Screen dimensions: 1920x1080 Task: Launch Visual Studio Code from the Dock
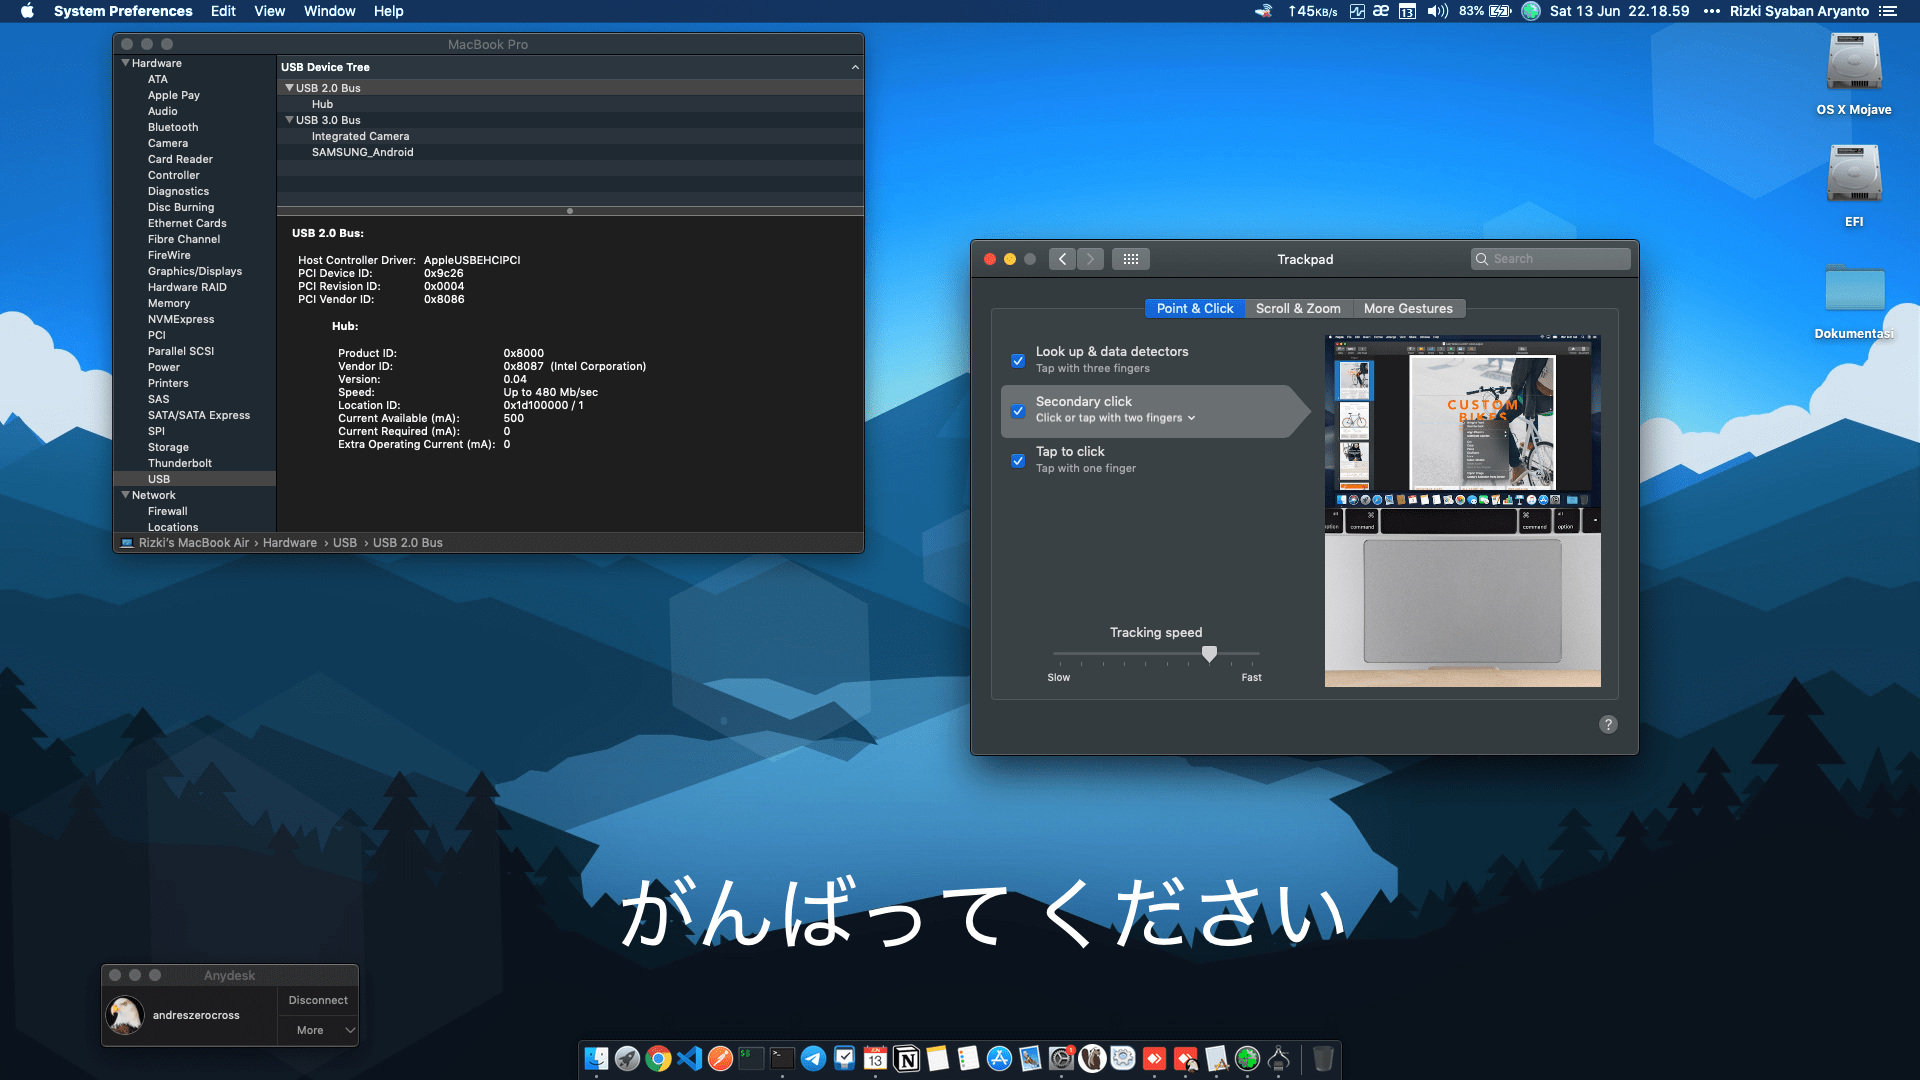click(x=689, y=1058)
